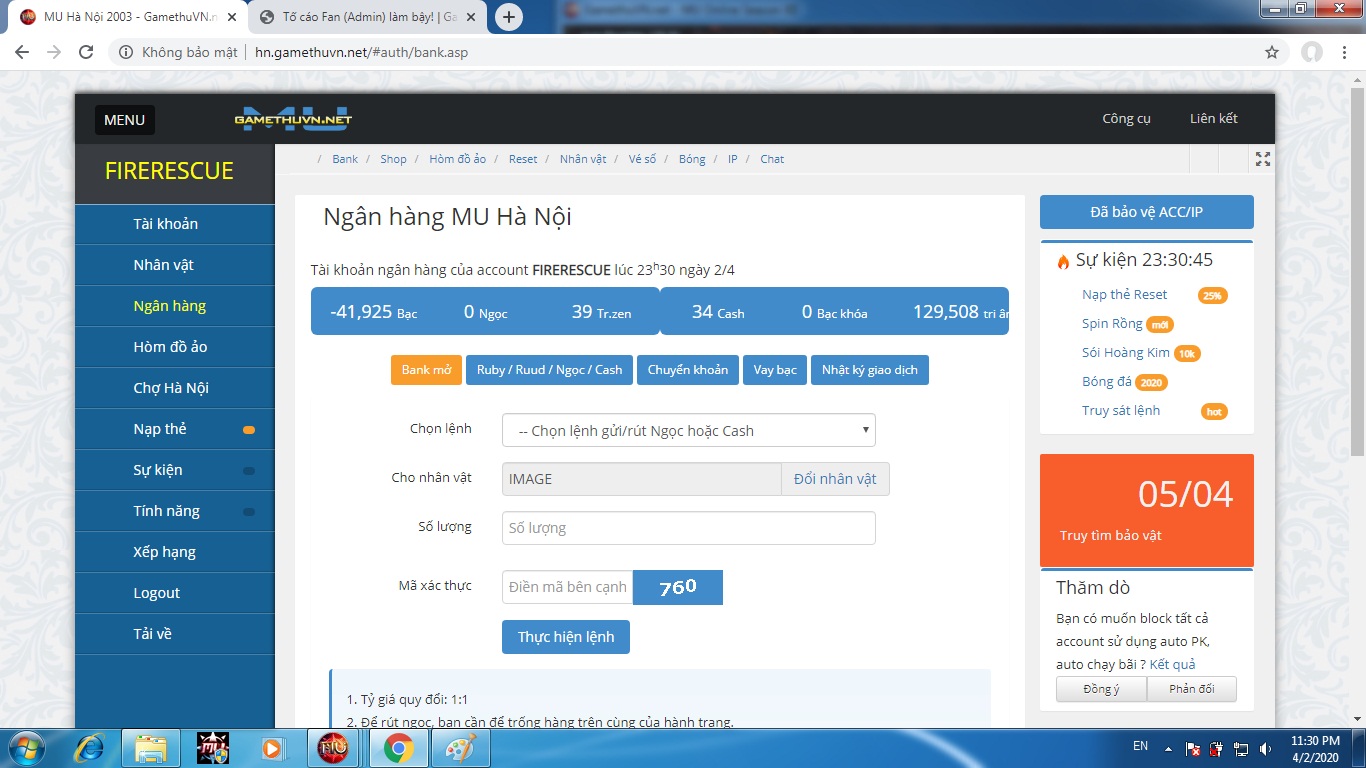
Task: Open the MENU toggle in header
Action: click(124, 120)
